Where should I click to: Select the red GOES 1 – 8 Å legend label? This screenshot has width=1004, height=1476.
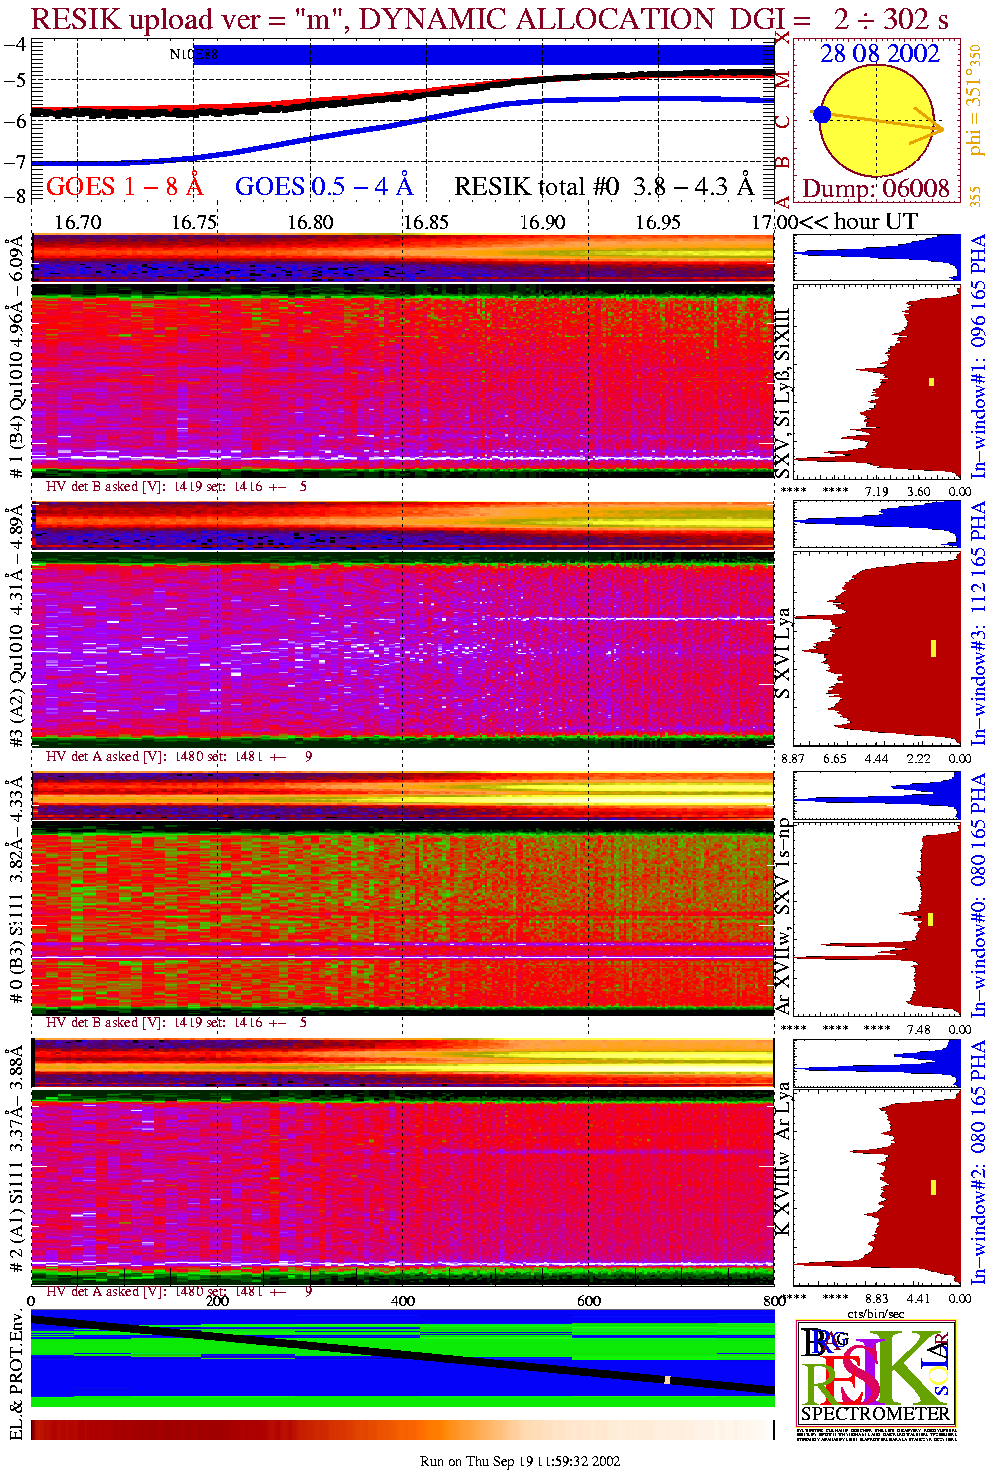point(124,187)
